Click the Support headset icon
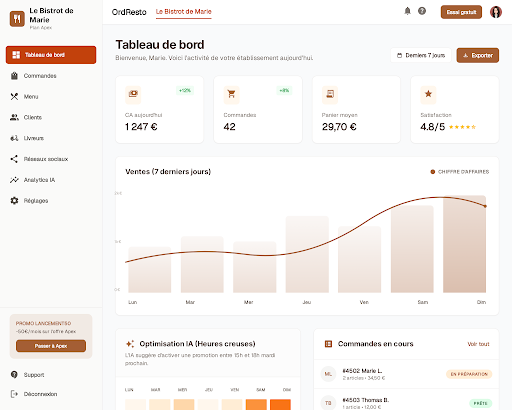 14,374
